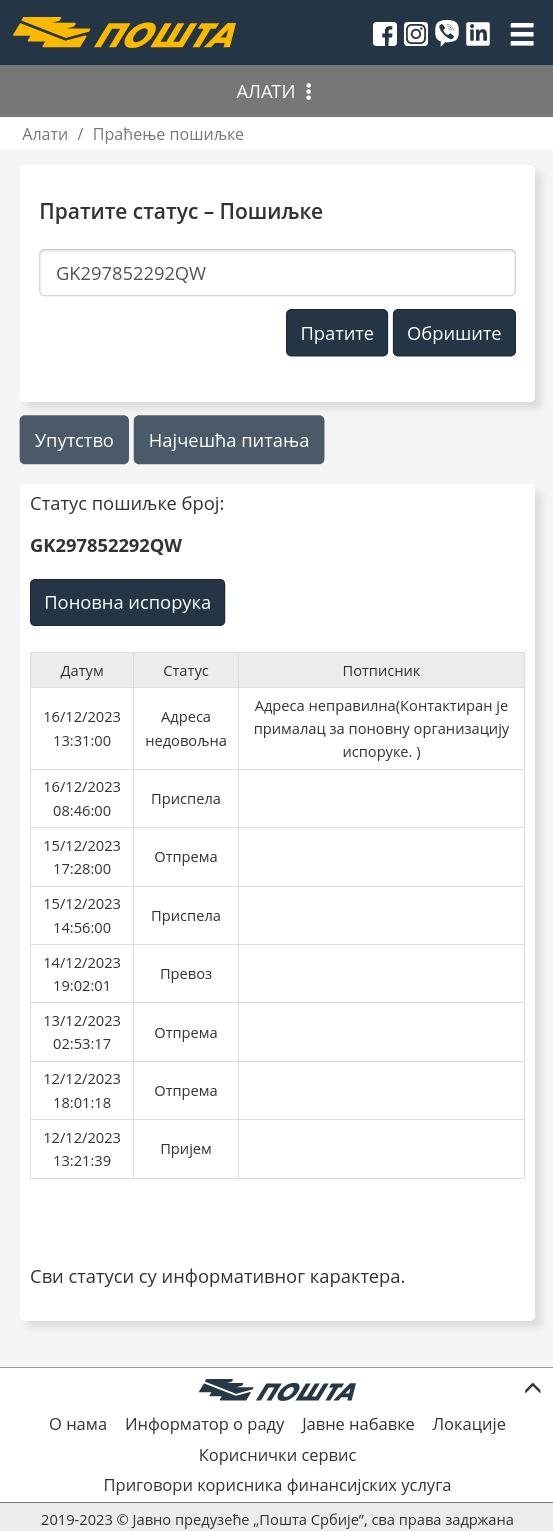The height and width of the screenshot is (1531, 553).
Task: Click the Пошта logo in footer
Action: coord(277,1390)
